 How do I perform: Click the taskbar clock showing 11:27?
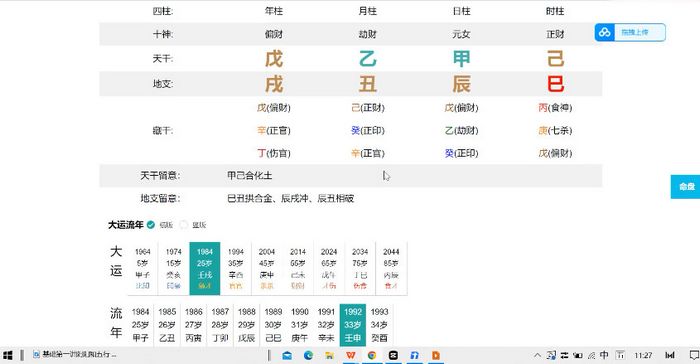(643, 356)
